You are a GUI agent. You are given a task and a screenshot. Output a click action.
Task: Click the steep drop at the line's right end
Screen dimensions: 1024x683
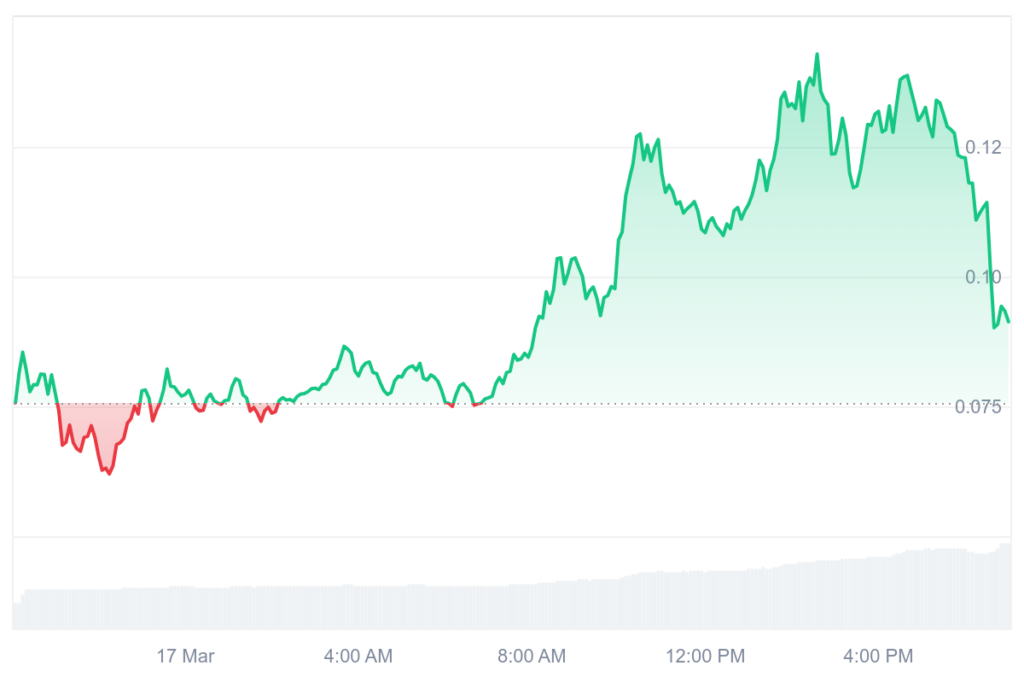coord(991,280)
